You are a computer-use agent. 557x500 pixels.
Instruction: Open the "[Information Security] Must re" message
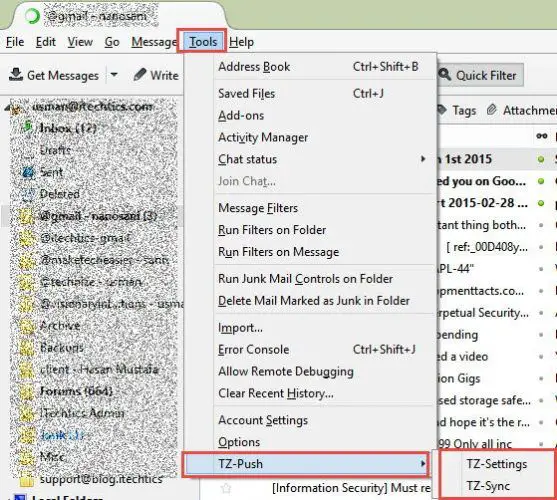(351, 489)
